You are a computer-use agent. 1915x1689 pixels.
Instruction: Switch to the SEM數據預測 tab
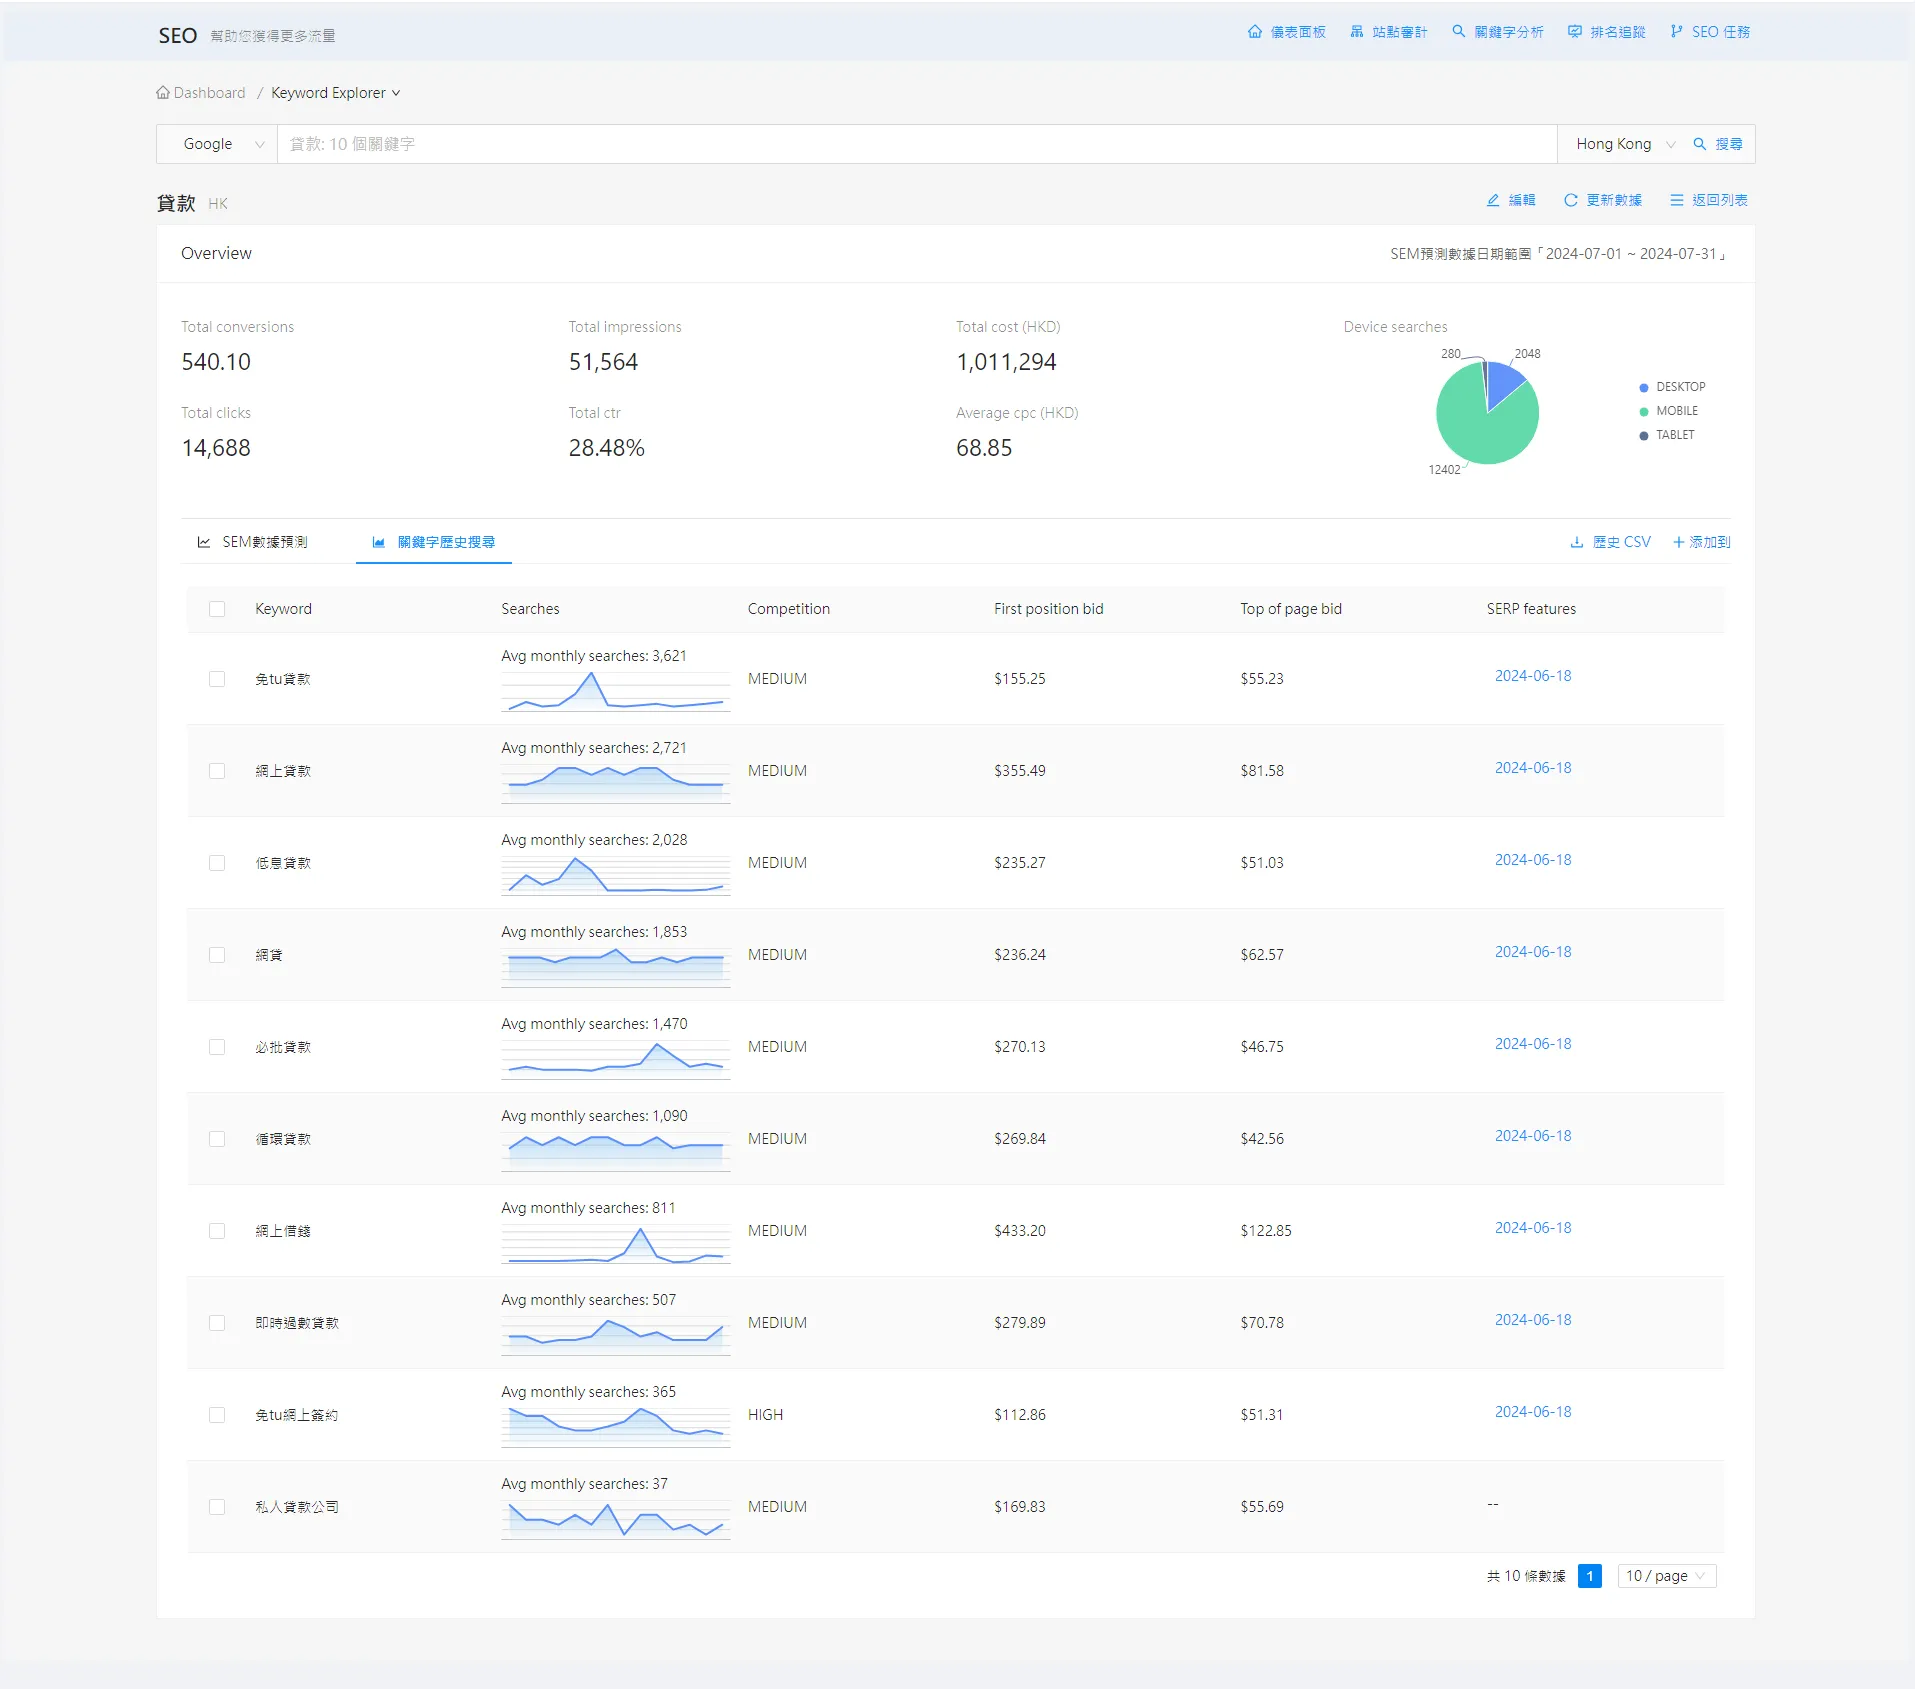(x=253, y=542)
